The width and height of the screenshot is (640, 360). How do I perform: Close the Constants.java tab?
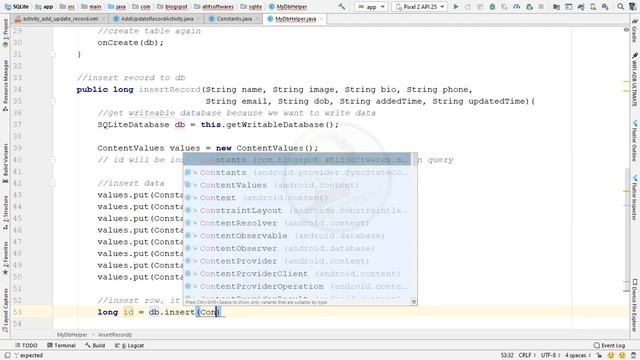pos(257,19)
